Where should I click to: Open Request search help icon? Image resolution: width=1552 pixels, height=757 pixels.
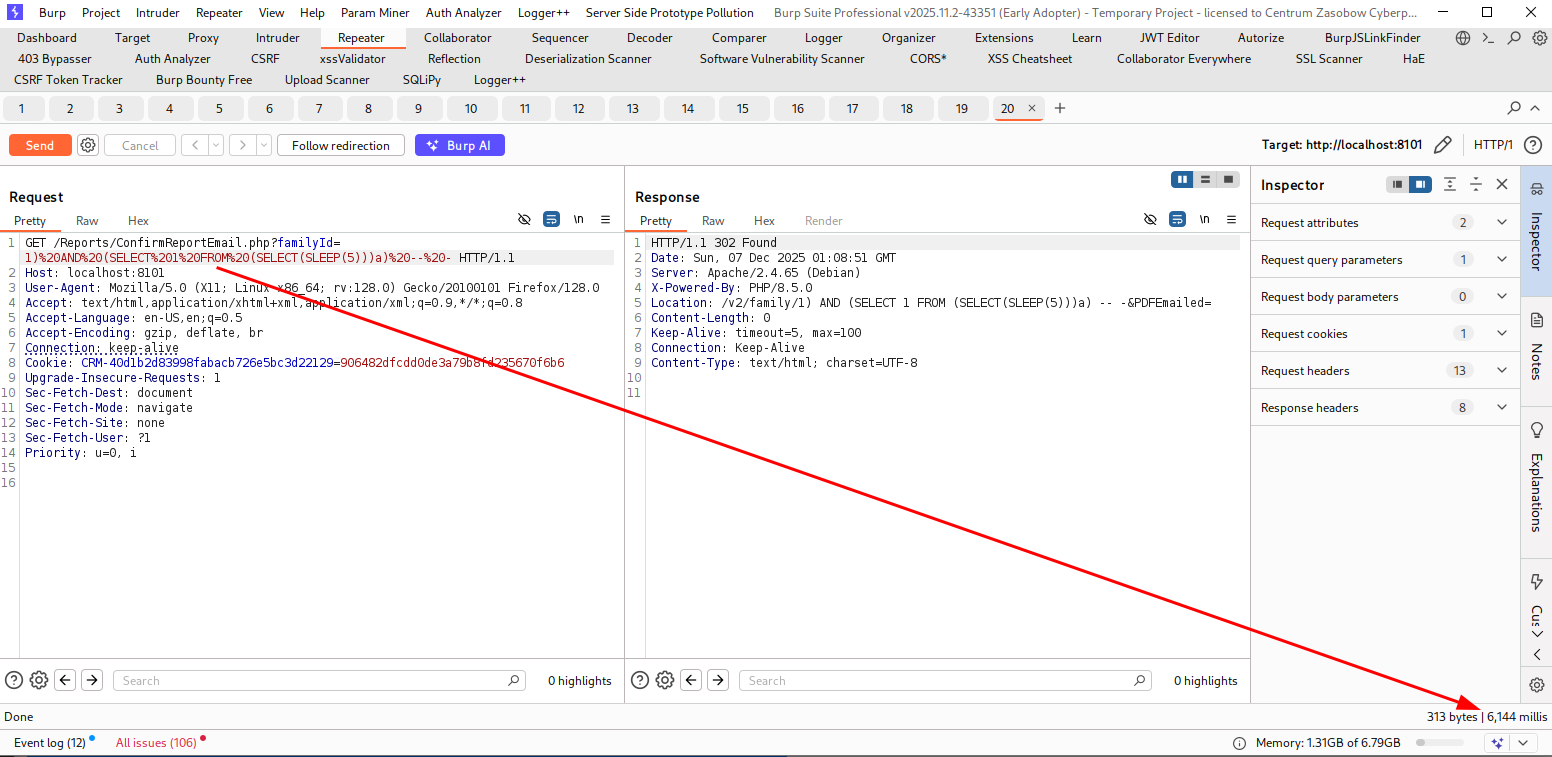click(14, 680)
